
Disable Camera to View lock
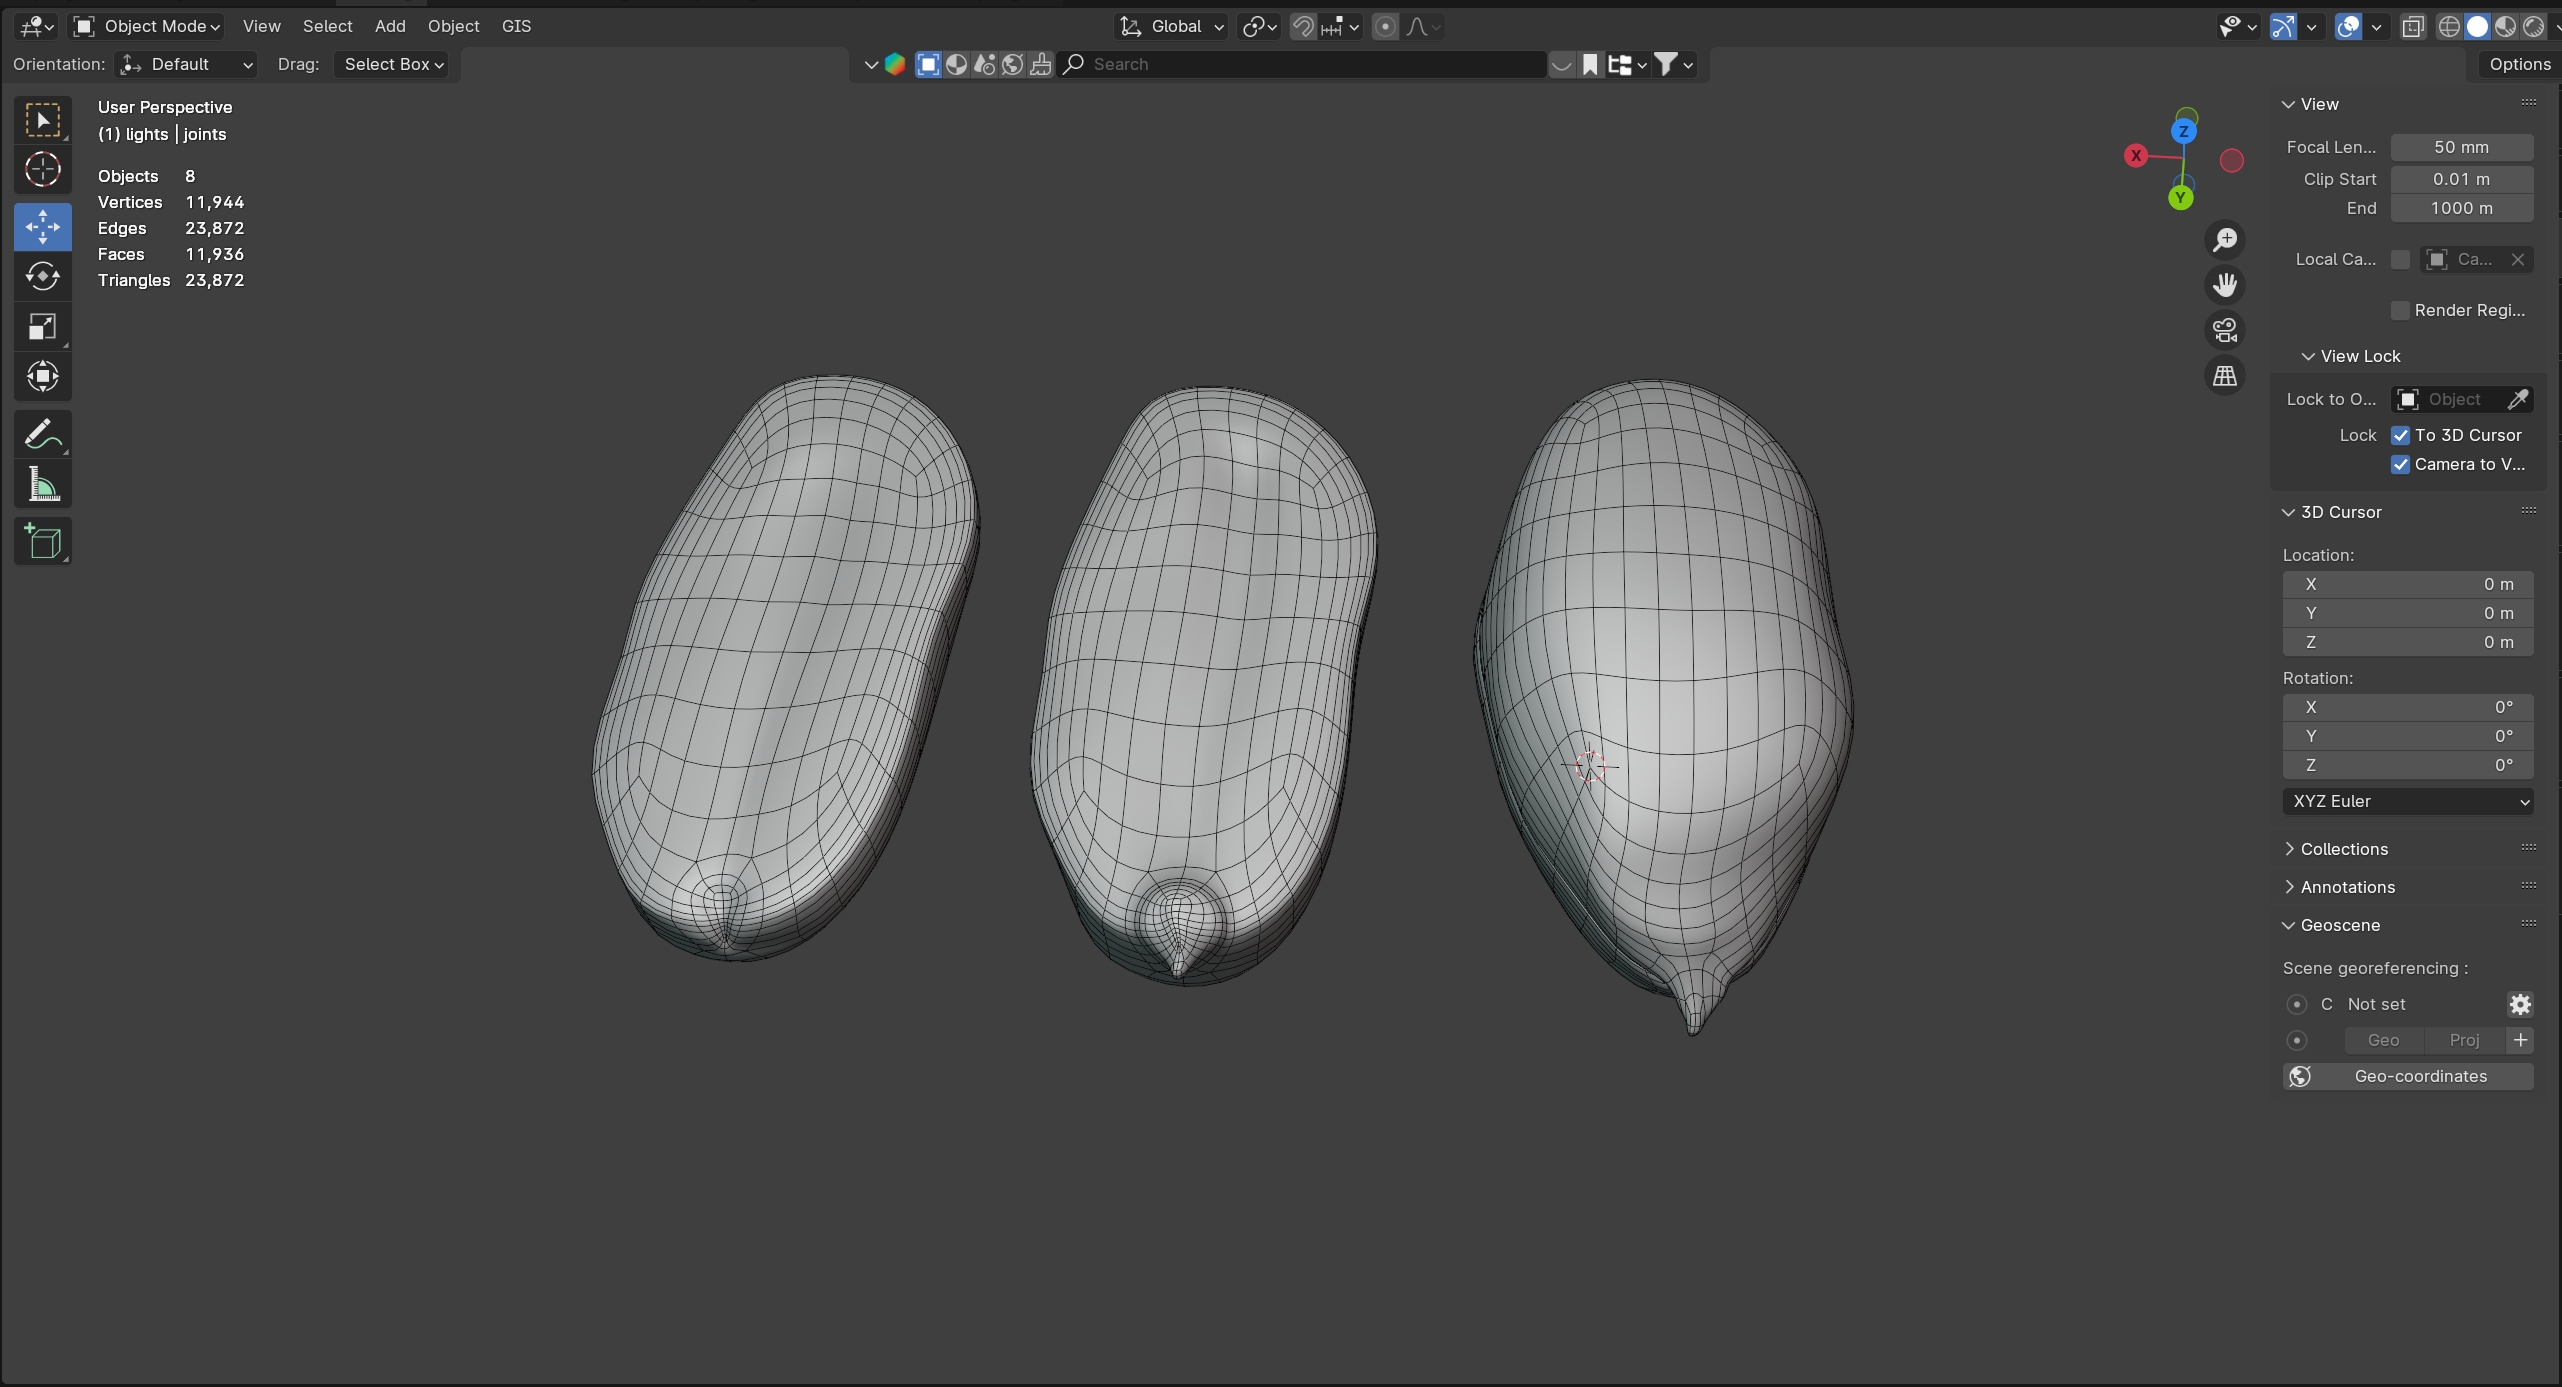(x=2400, y=464)
